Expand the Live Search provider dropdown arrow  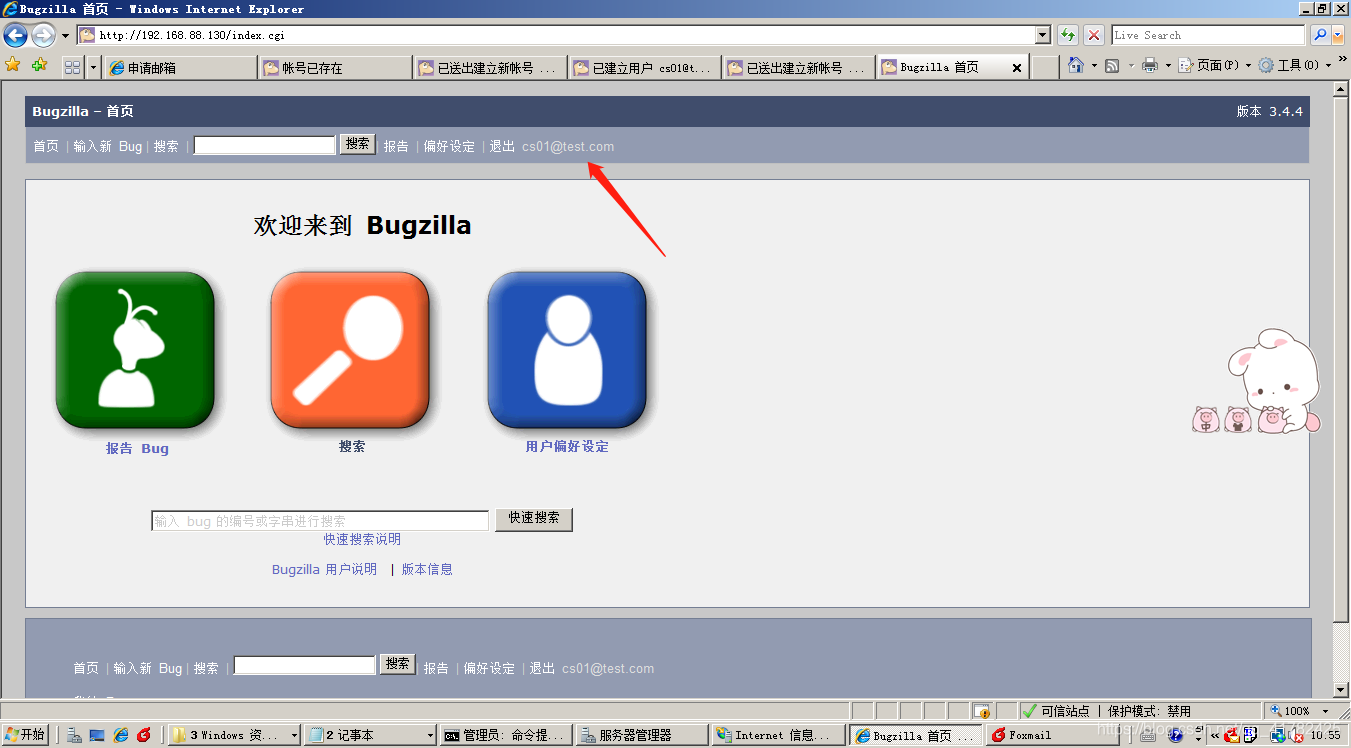[x=1339, y=35]
